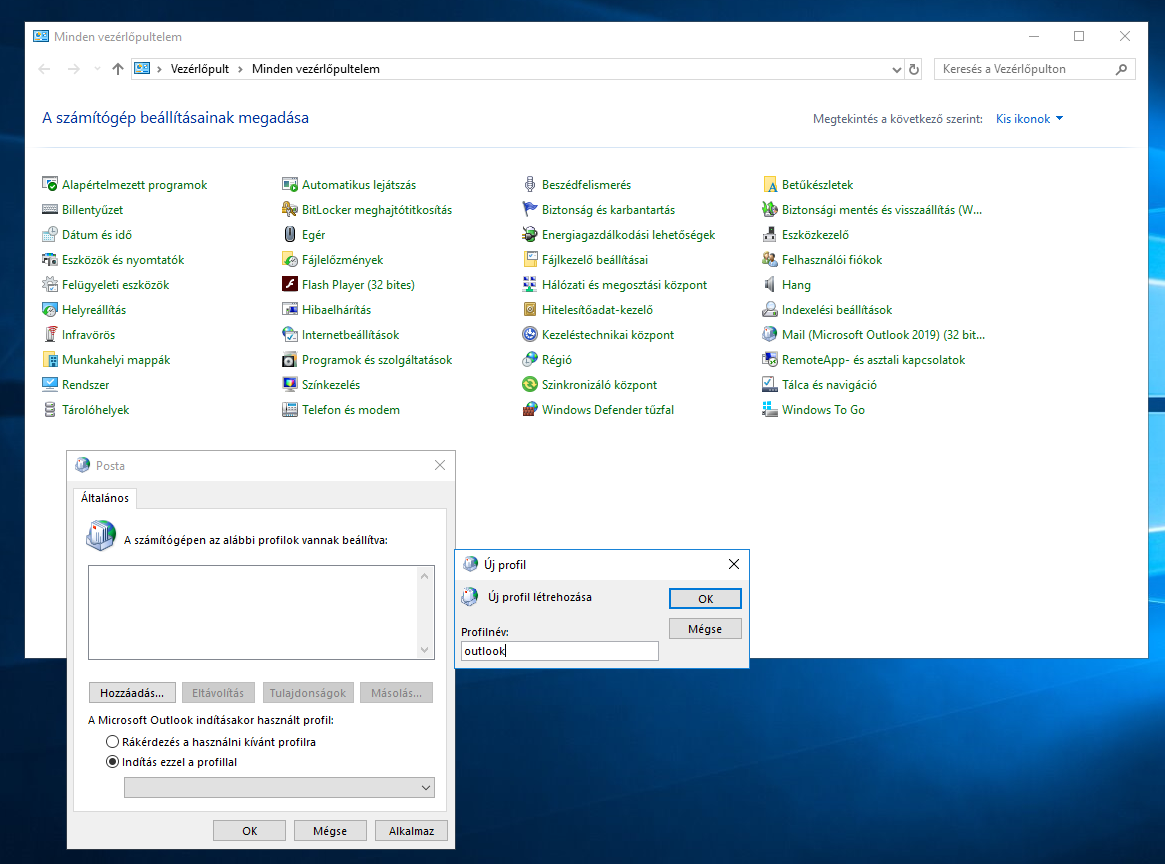Click the Hozzáadás... button in Posta

pyautogui.click(x=132, y=693)
